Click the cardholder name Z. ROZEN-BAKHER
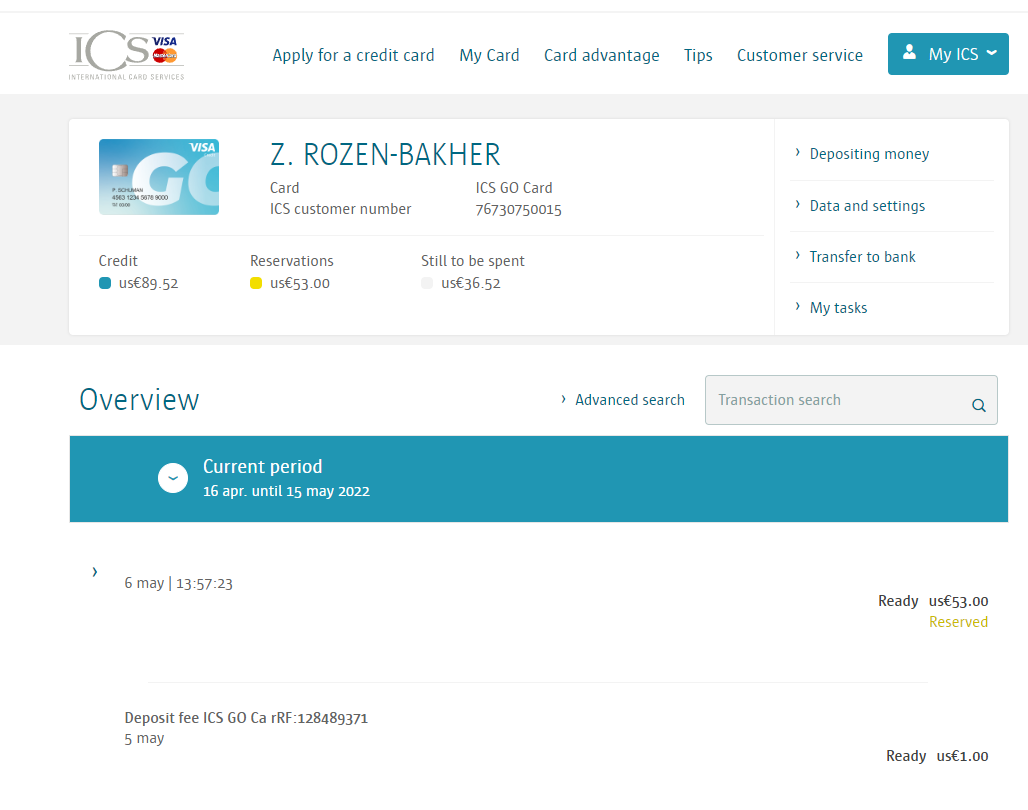The height and width of the screenshot is (810, 1028). click(386, 155)
